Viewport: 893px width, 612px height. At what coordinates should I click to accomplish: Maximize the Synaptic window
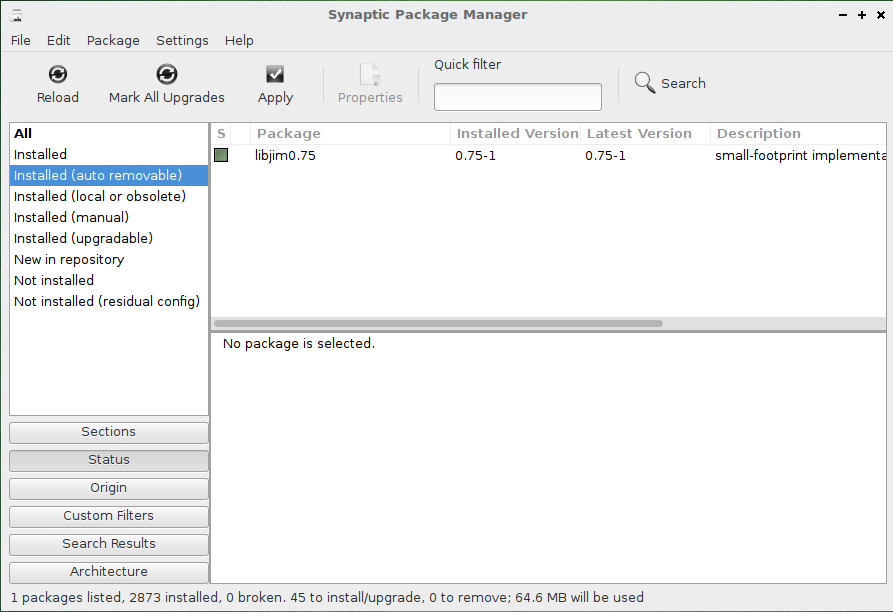[862, 15]
